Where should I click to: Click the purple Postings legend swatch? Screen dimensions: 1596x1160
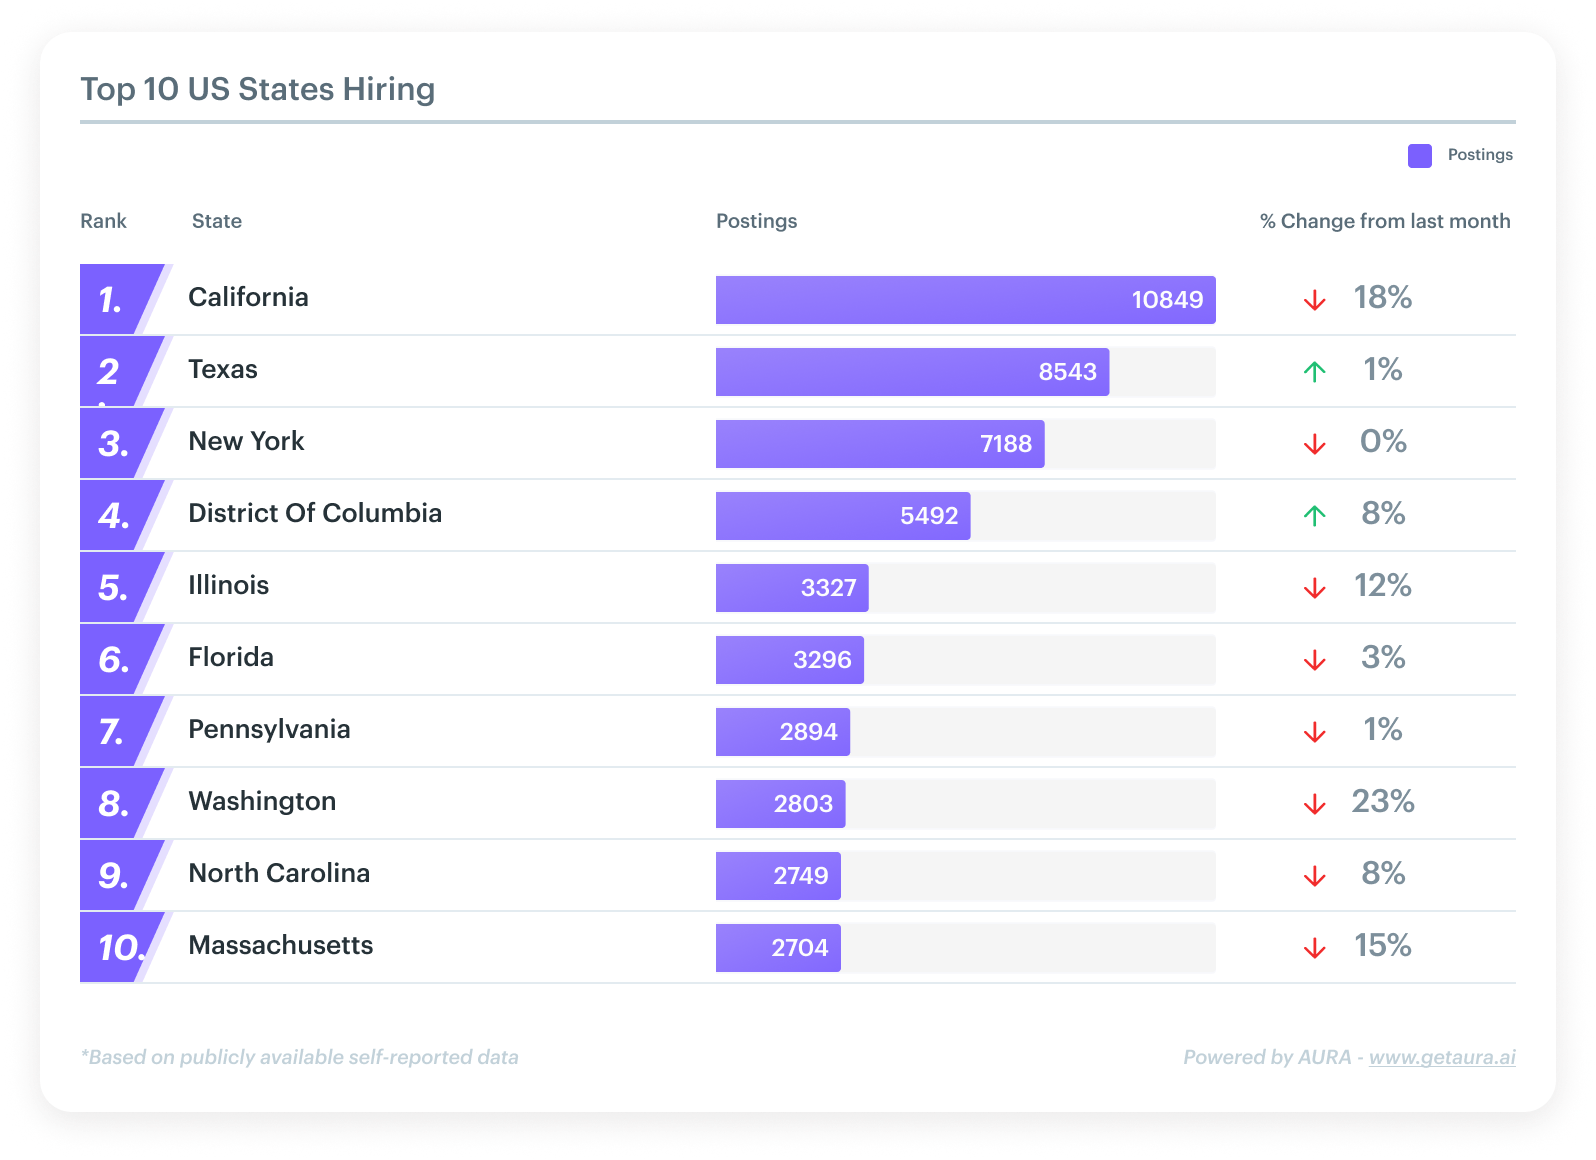[1419, 156]
